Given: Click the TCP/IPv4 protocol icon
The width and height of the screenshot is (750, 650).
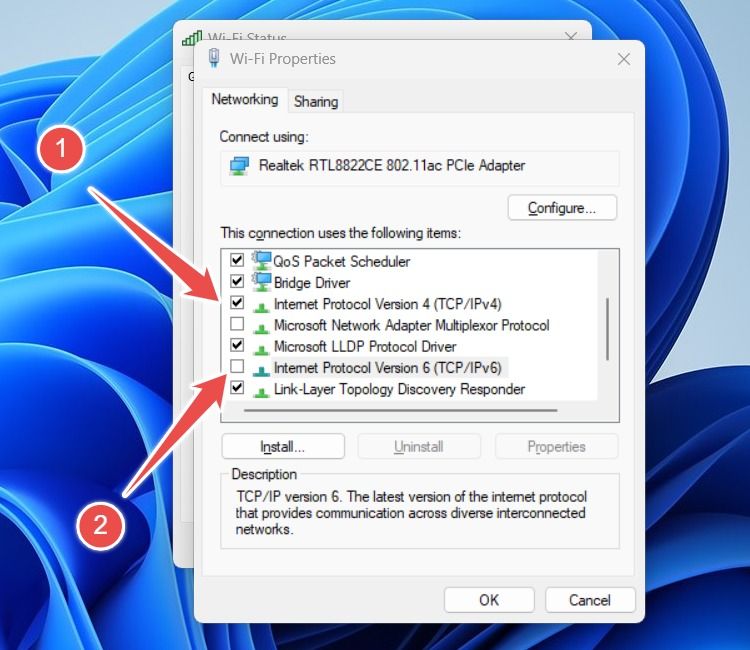Looking at the screenshot, I should pyautogui.click(x=261, y=307).
